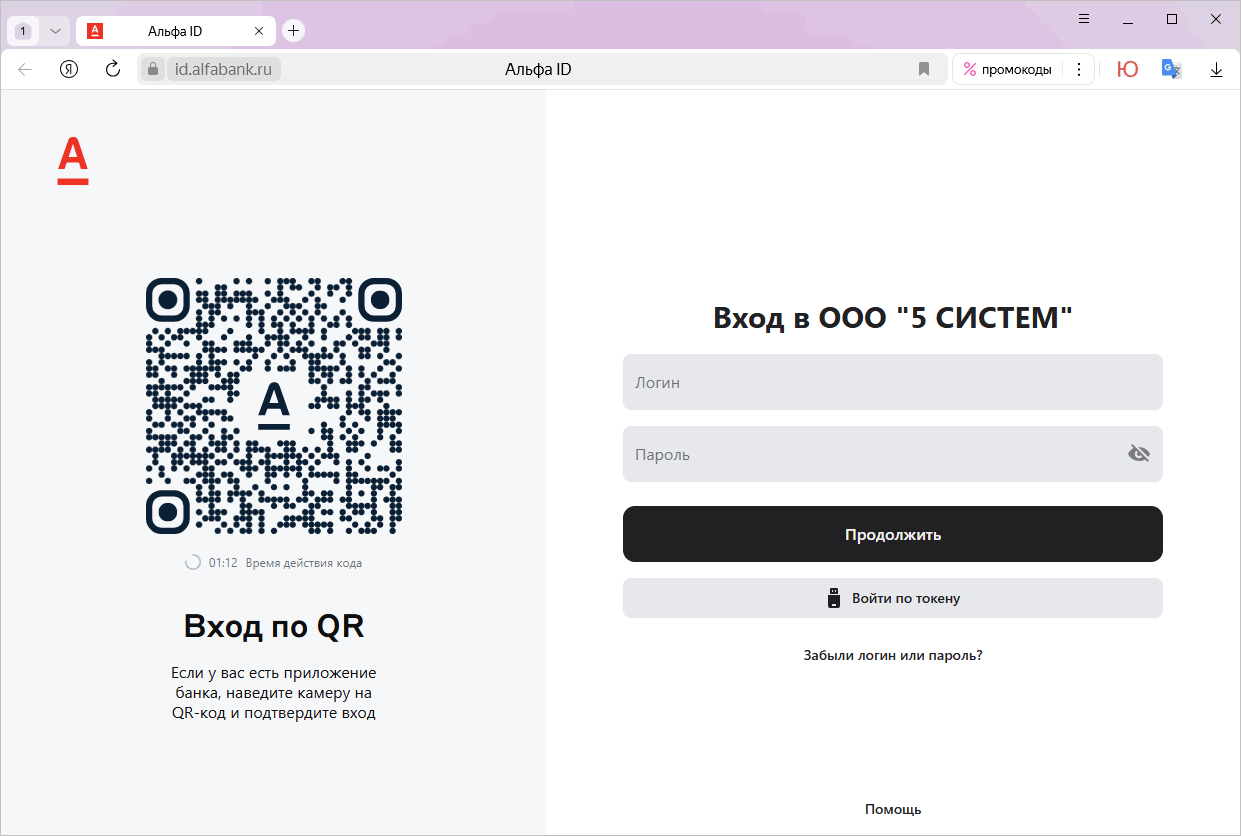Viewport: 1241px width, 836px height.
Task: Choose Войти по токену button
Action: tap(892, 598)
